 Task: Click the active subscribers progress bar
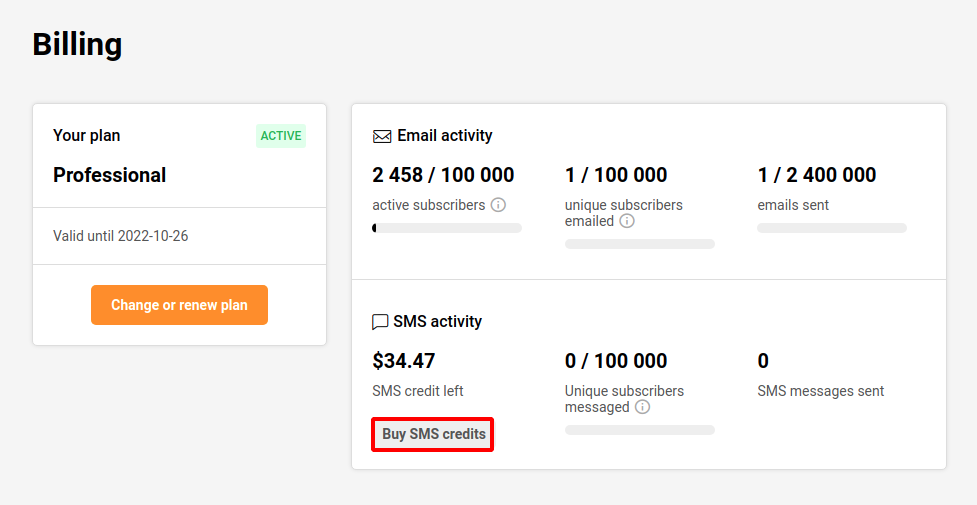[x=447, y=228]
